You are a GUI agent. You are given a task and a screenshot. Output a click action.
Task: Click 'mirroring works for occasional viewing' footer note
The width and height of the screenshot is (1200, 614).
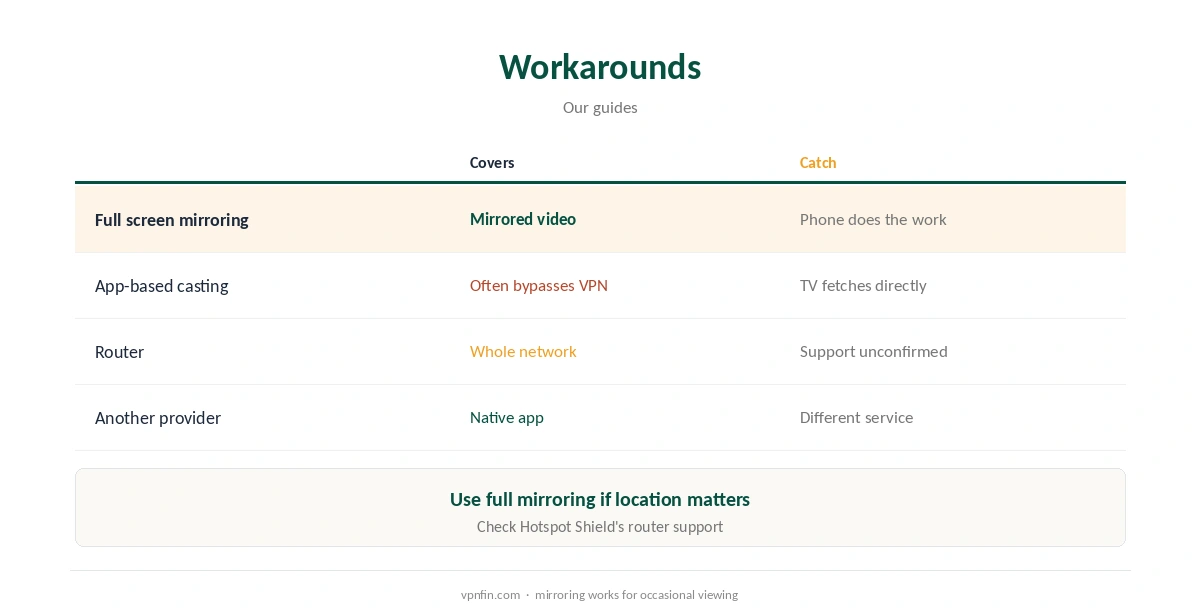click(x=636, y=595)
